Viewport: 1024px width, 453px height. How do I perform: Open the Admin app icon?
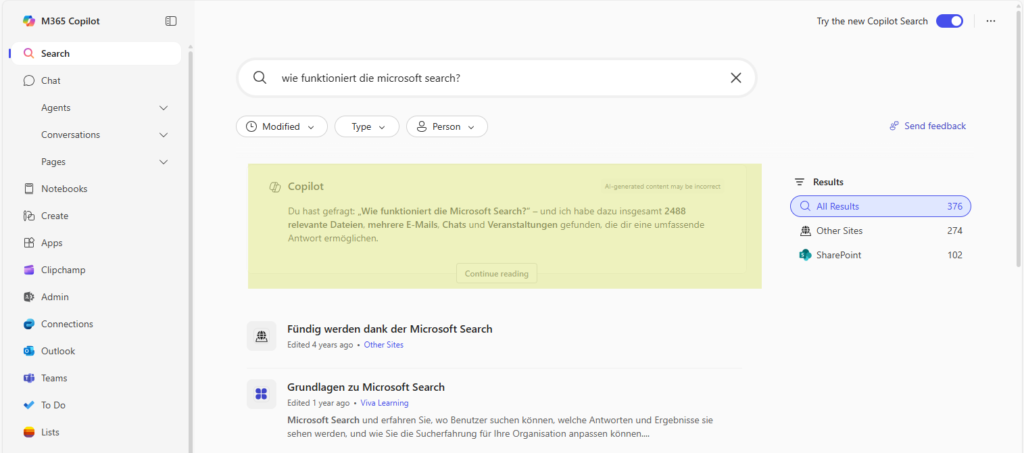[29, 297]
